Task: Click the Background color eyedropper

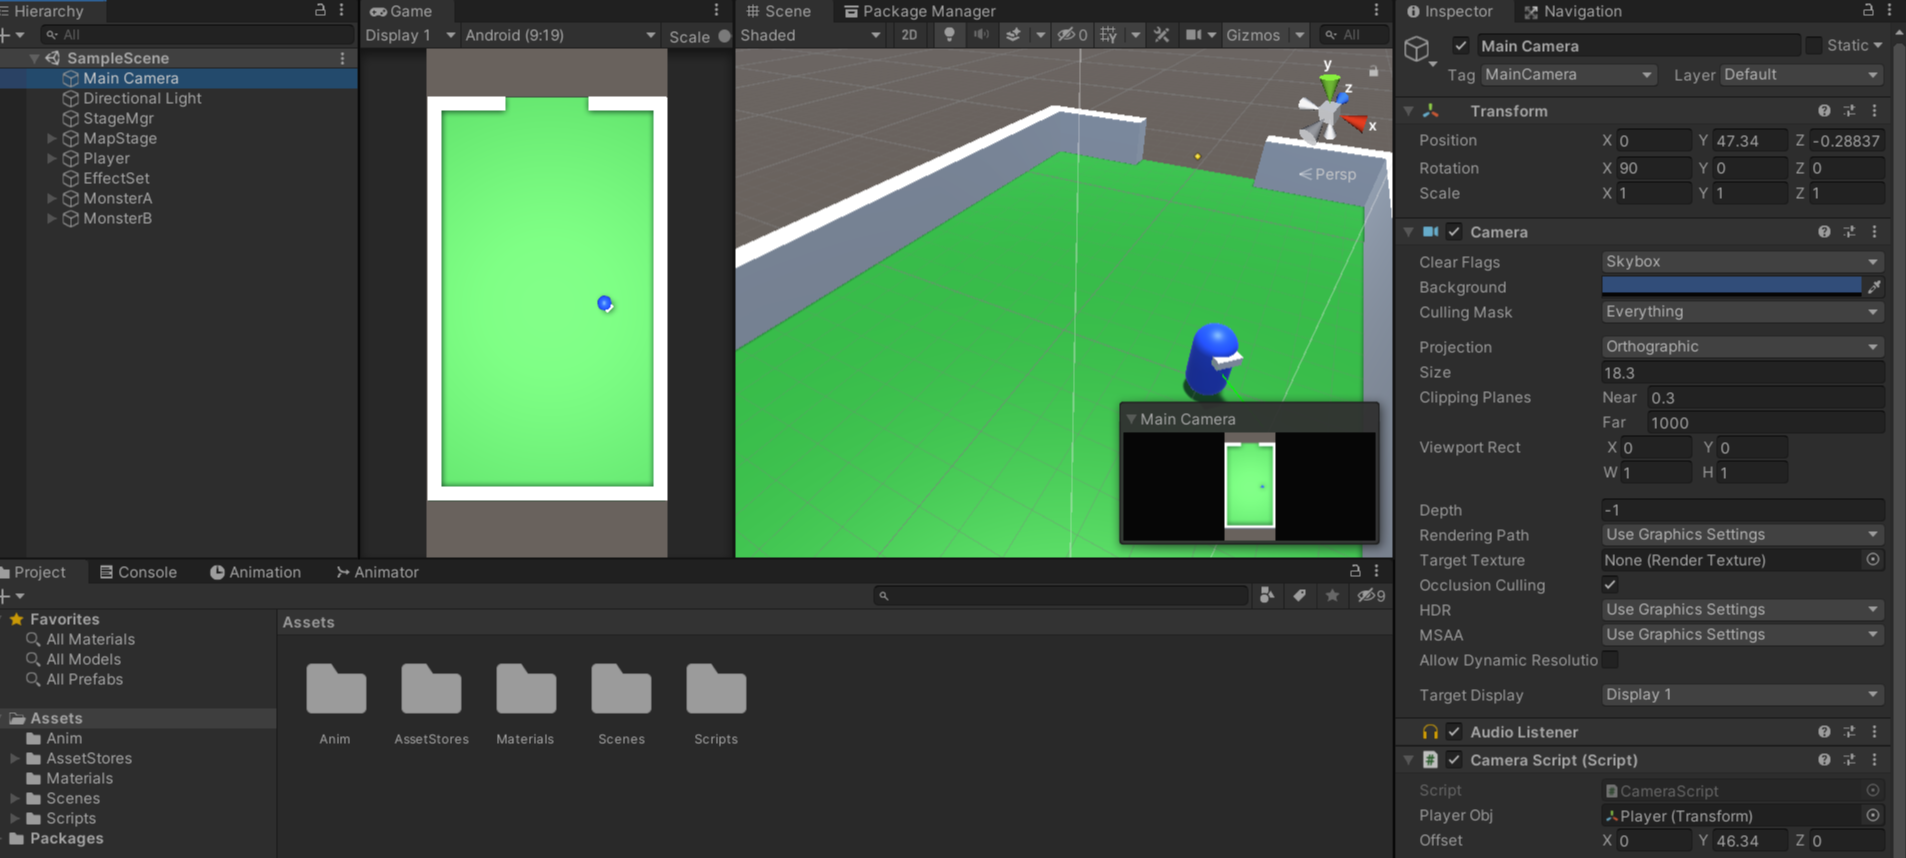Action: click(x=1875, y=287)
